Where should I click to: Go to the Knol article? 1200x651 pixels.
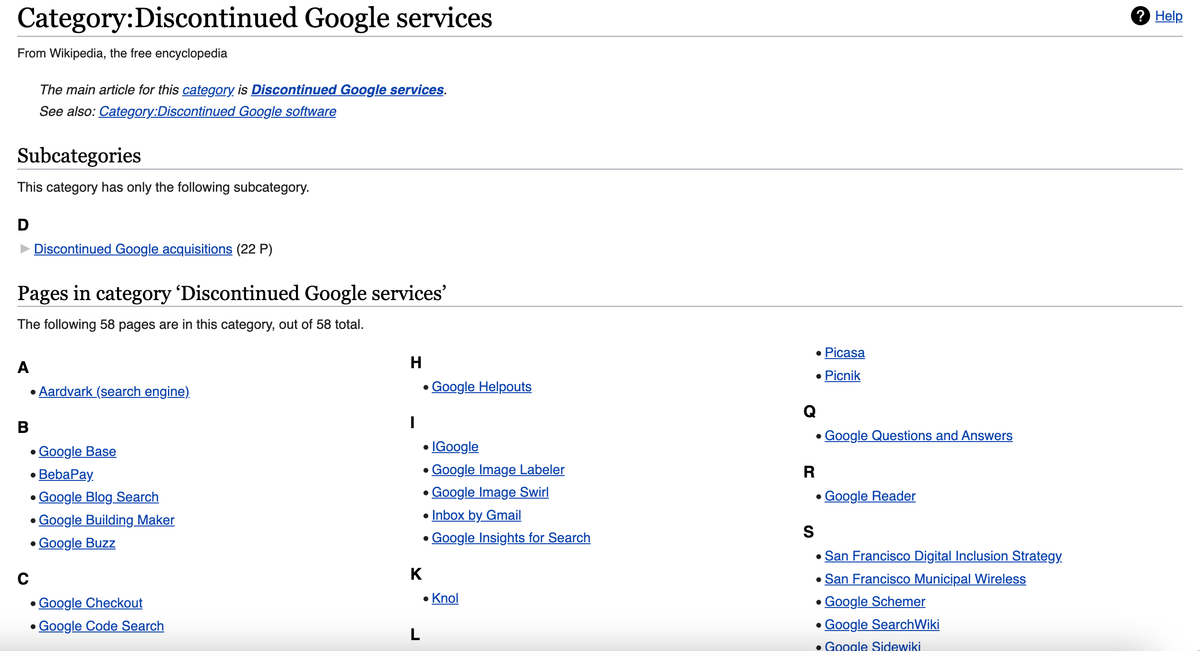click(445, 598)
